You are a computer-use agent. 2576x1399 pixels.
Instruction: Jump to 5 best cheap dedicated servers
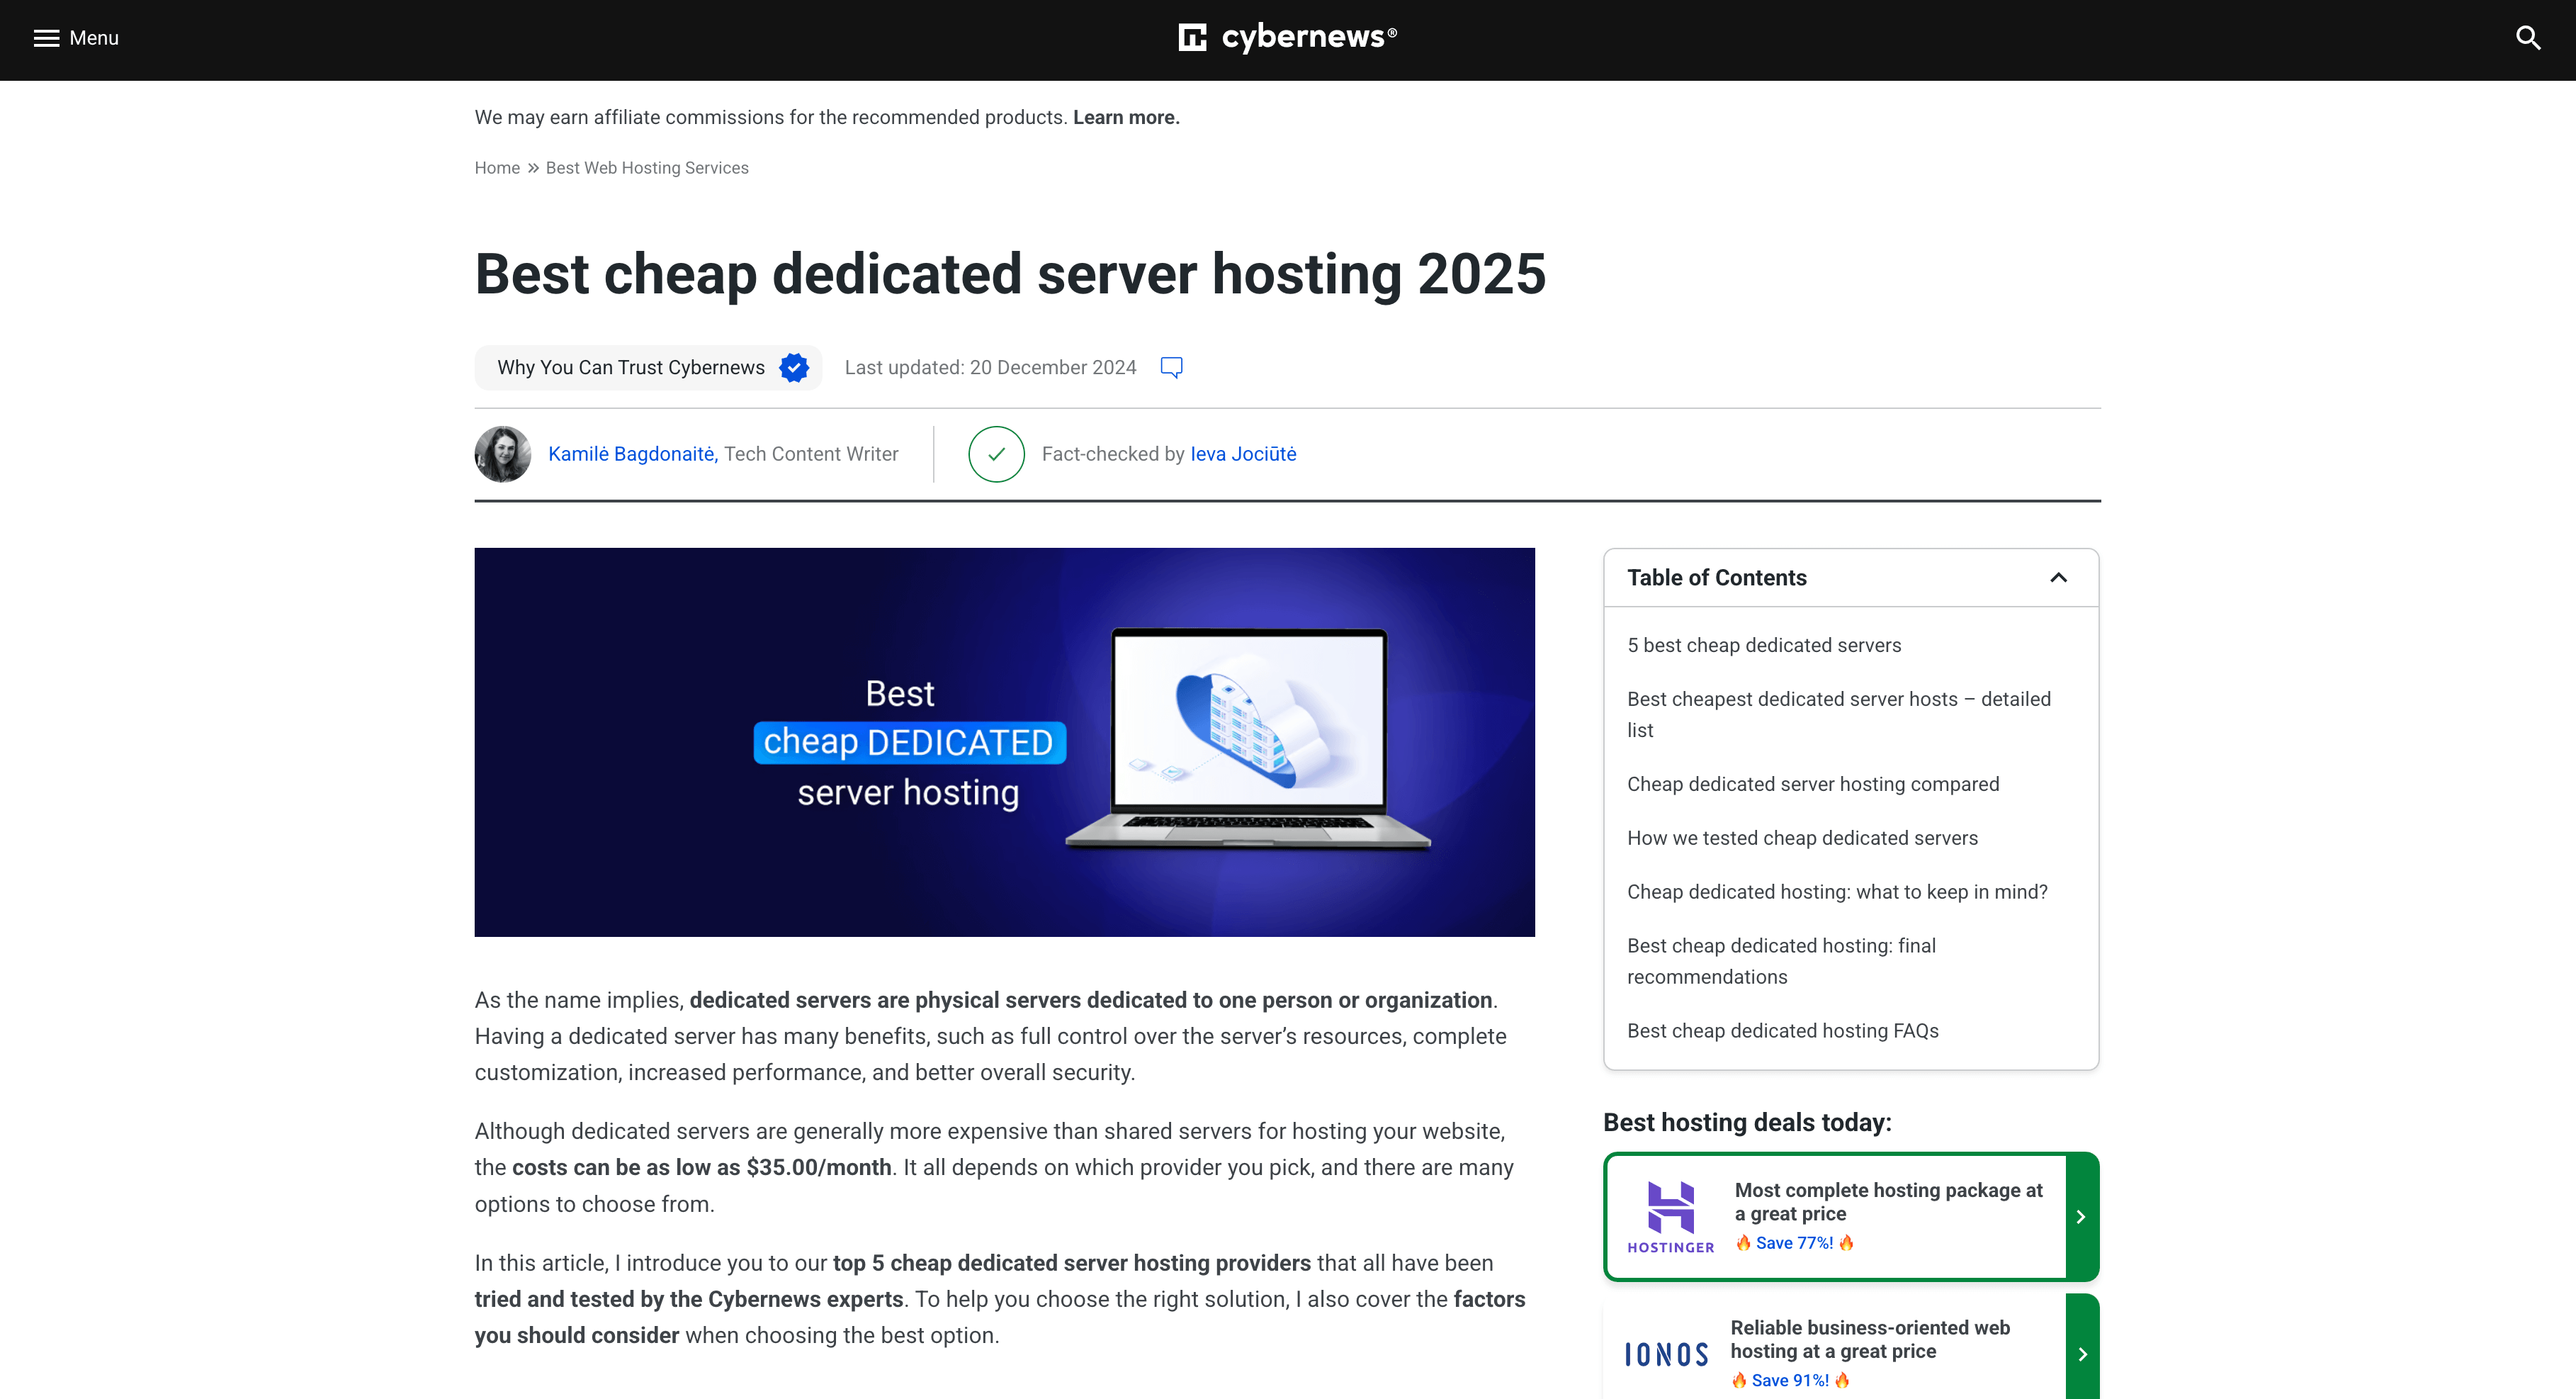1764,645
